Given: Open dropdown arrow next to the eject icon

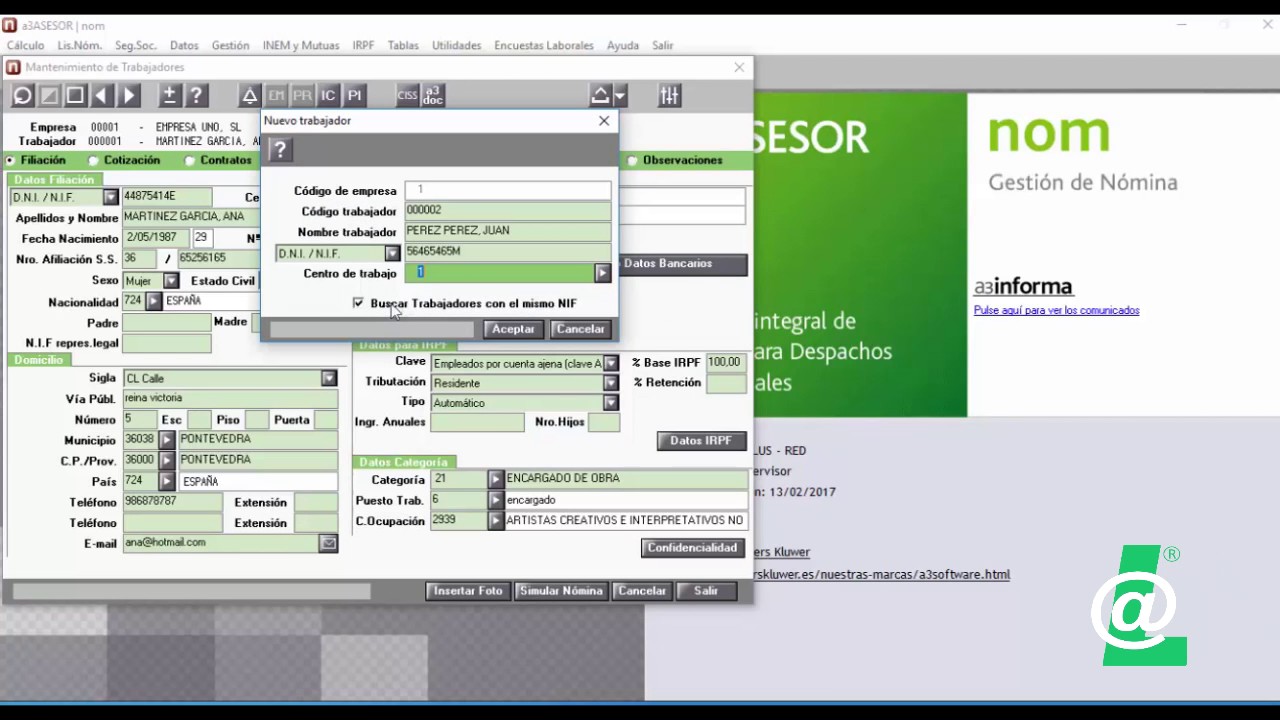Looking at the screenshot, I should pyautogui.click(x=620, y=96).
